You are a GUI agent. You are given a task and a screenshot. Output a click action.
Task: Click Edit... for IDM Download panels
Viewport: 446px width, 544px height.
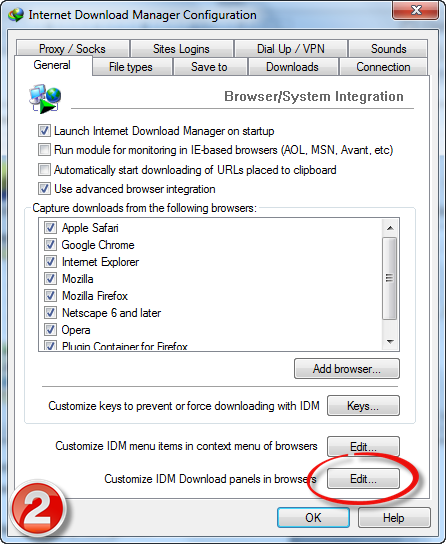(x=363, y=479)
